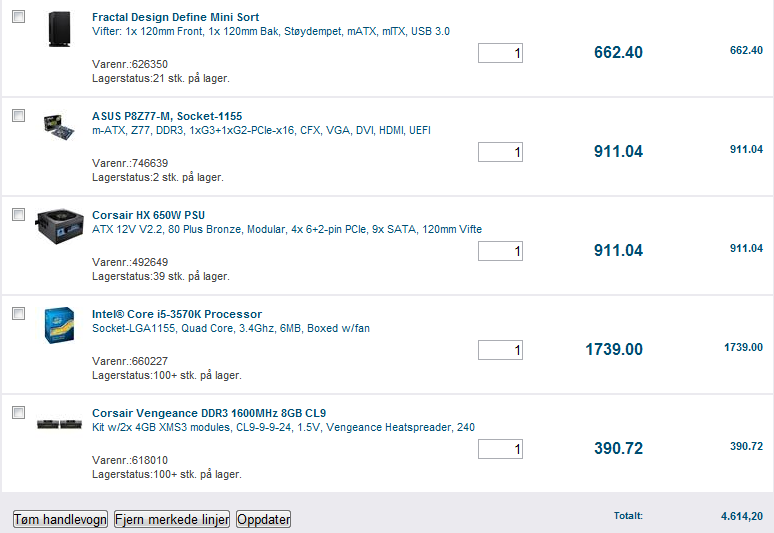Open the Intel Core i5-3570K Processor link

click(x=177, y=314)
